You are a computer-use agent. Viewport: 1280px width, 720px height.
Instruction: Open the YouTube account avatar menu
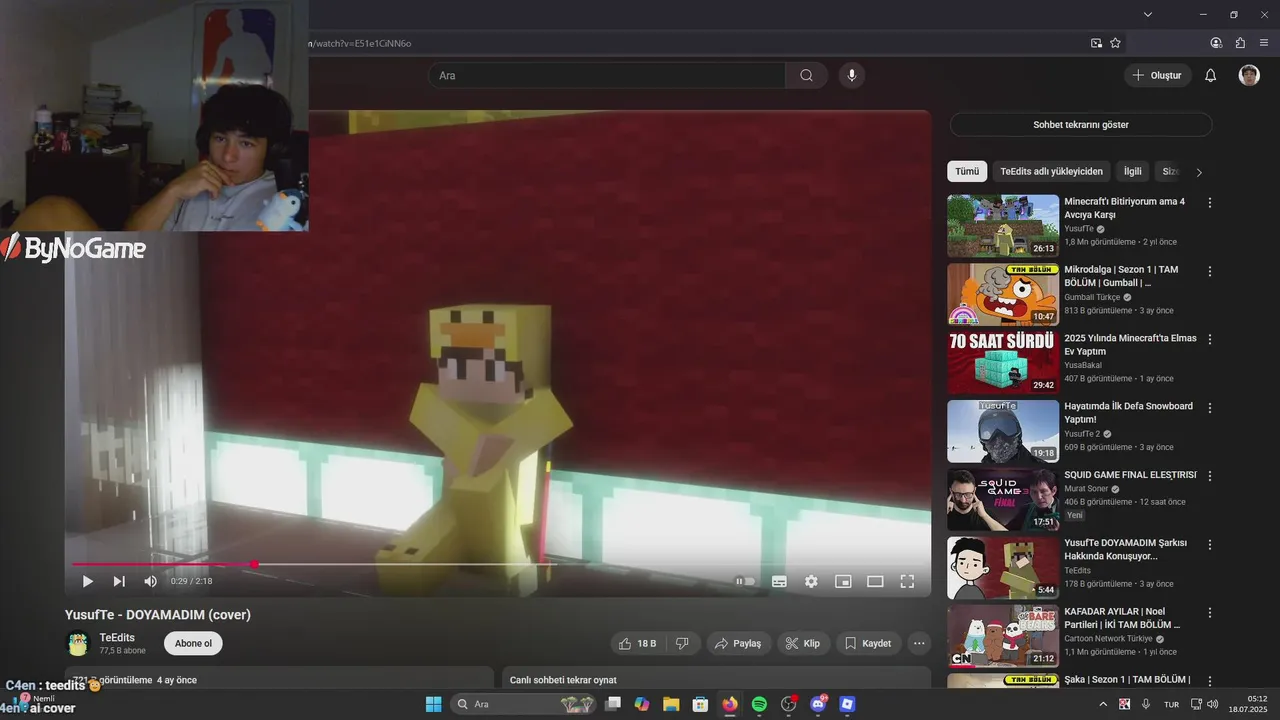click(x=1249, y=75)
